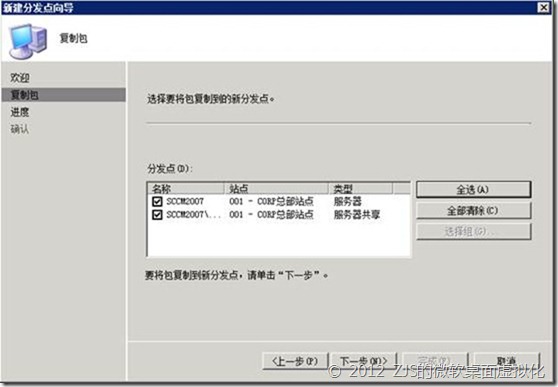This screenshot has width=558, height=387.
Task: Click the disabled 完成(F) finish button
Action: coord(435,360)
